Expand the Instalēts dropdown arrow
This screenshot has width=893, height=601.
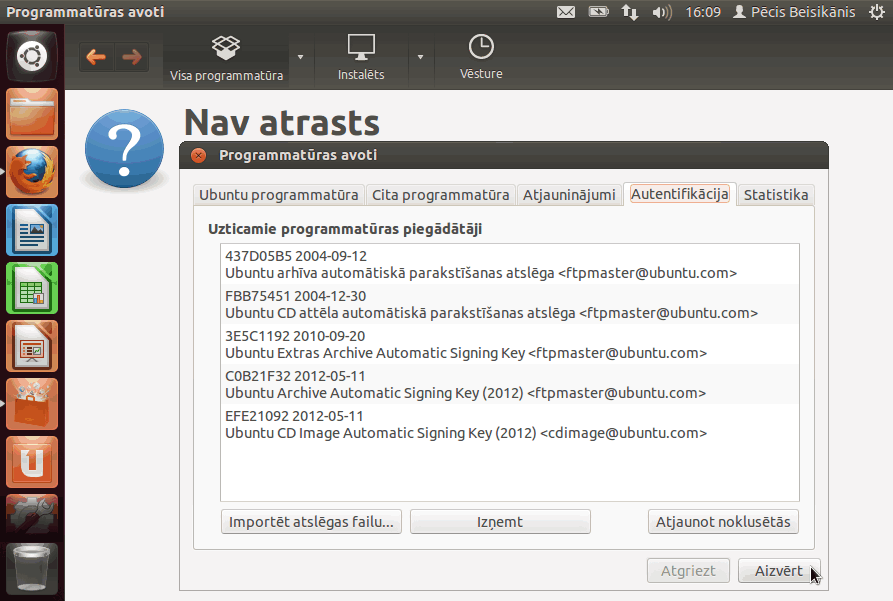[x=420, y=57]
